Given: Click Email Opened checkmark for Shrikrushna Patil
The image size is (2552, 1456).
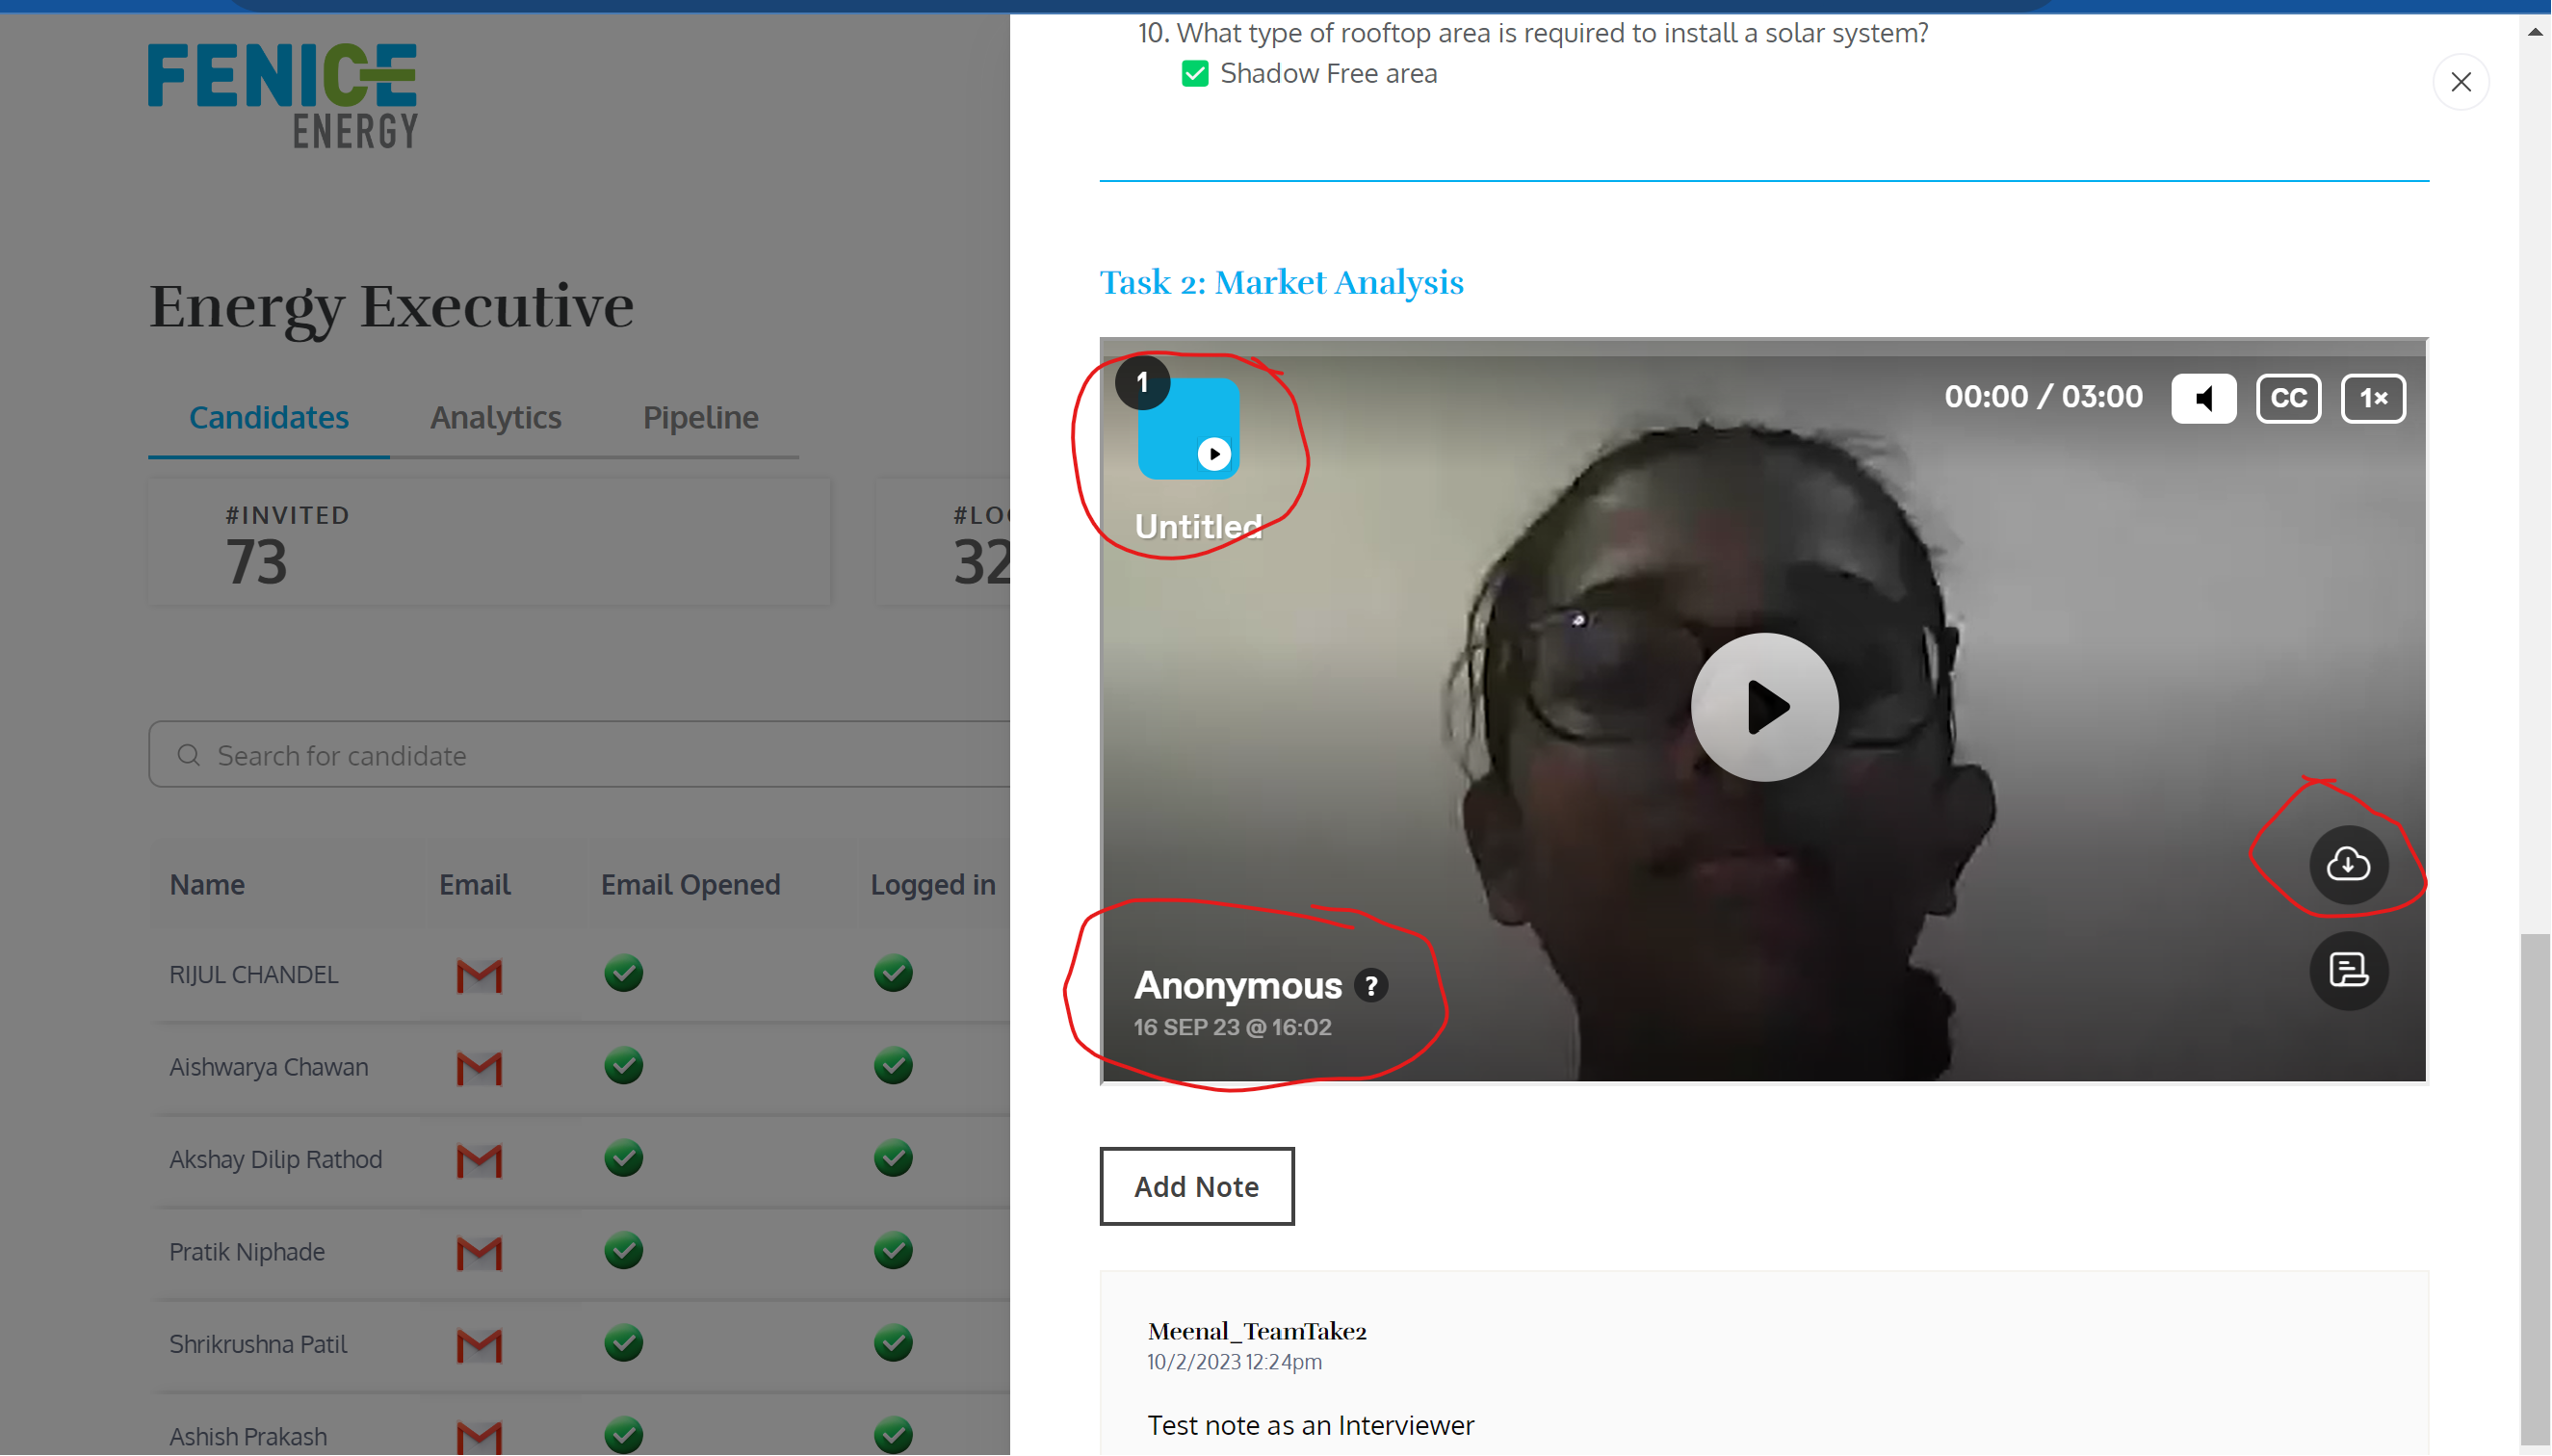Looking at the screenshot, I should (x=623, y=1343).
